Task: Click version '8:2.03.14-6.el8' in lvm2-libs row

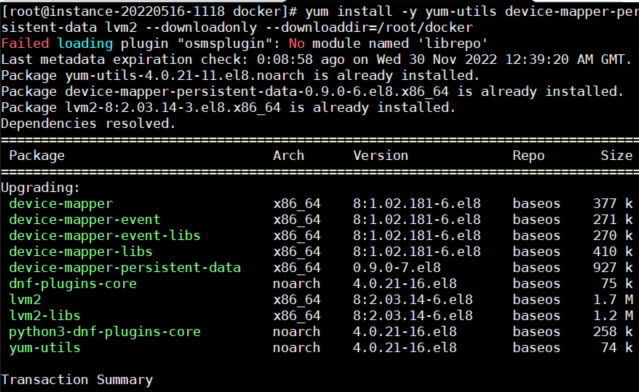Action: (413, 315)
